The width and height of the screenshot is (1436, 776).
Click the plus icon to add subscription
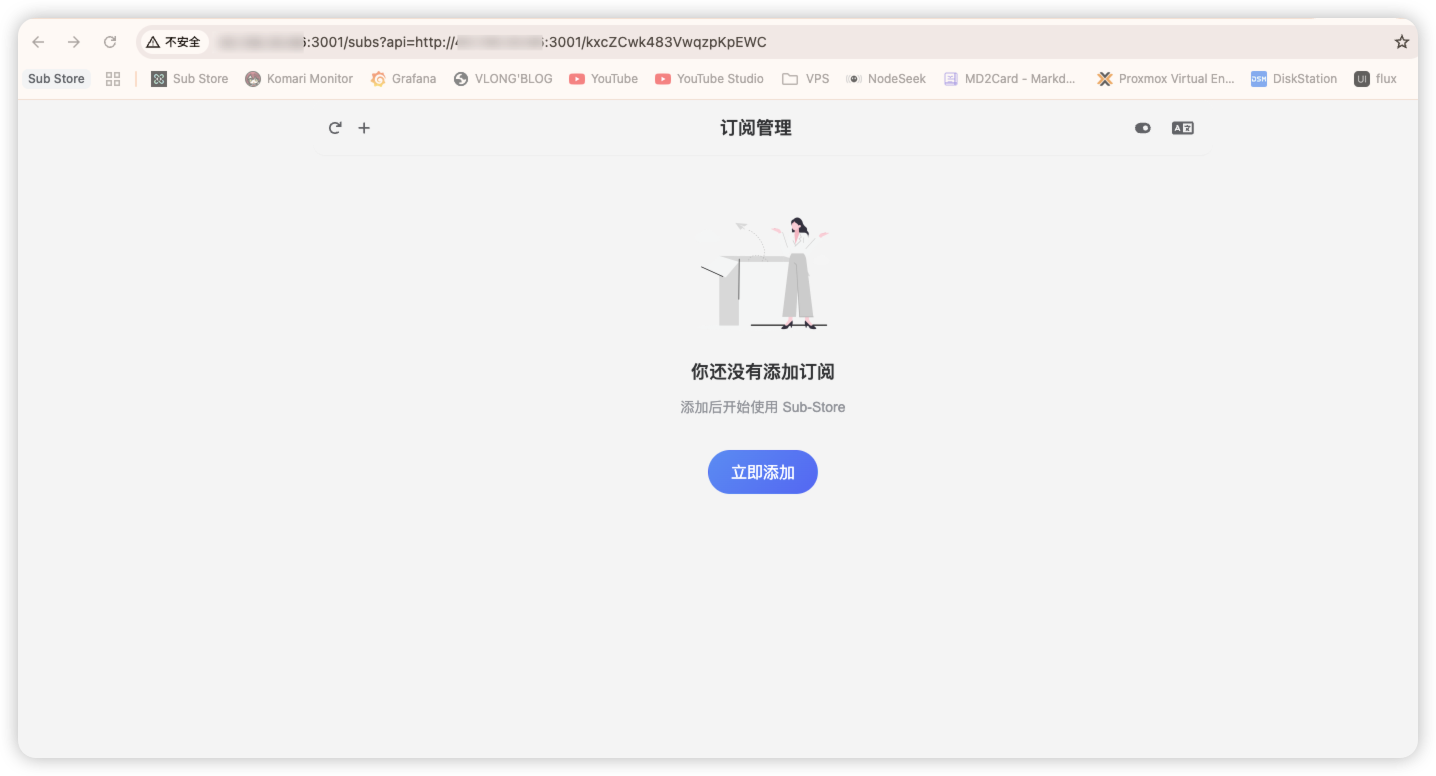click(x=364, y=128)
